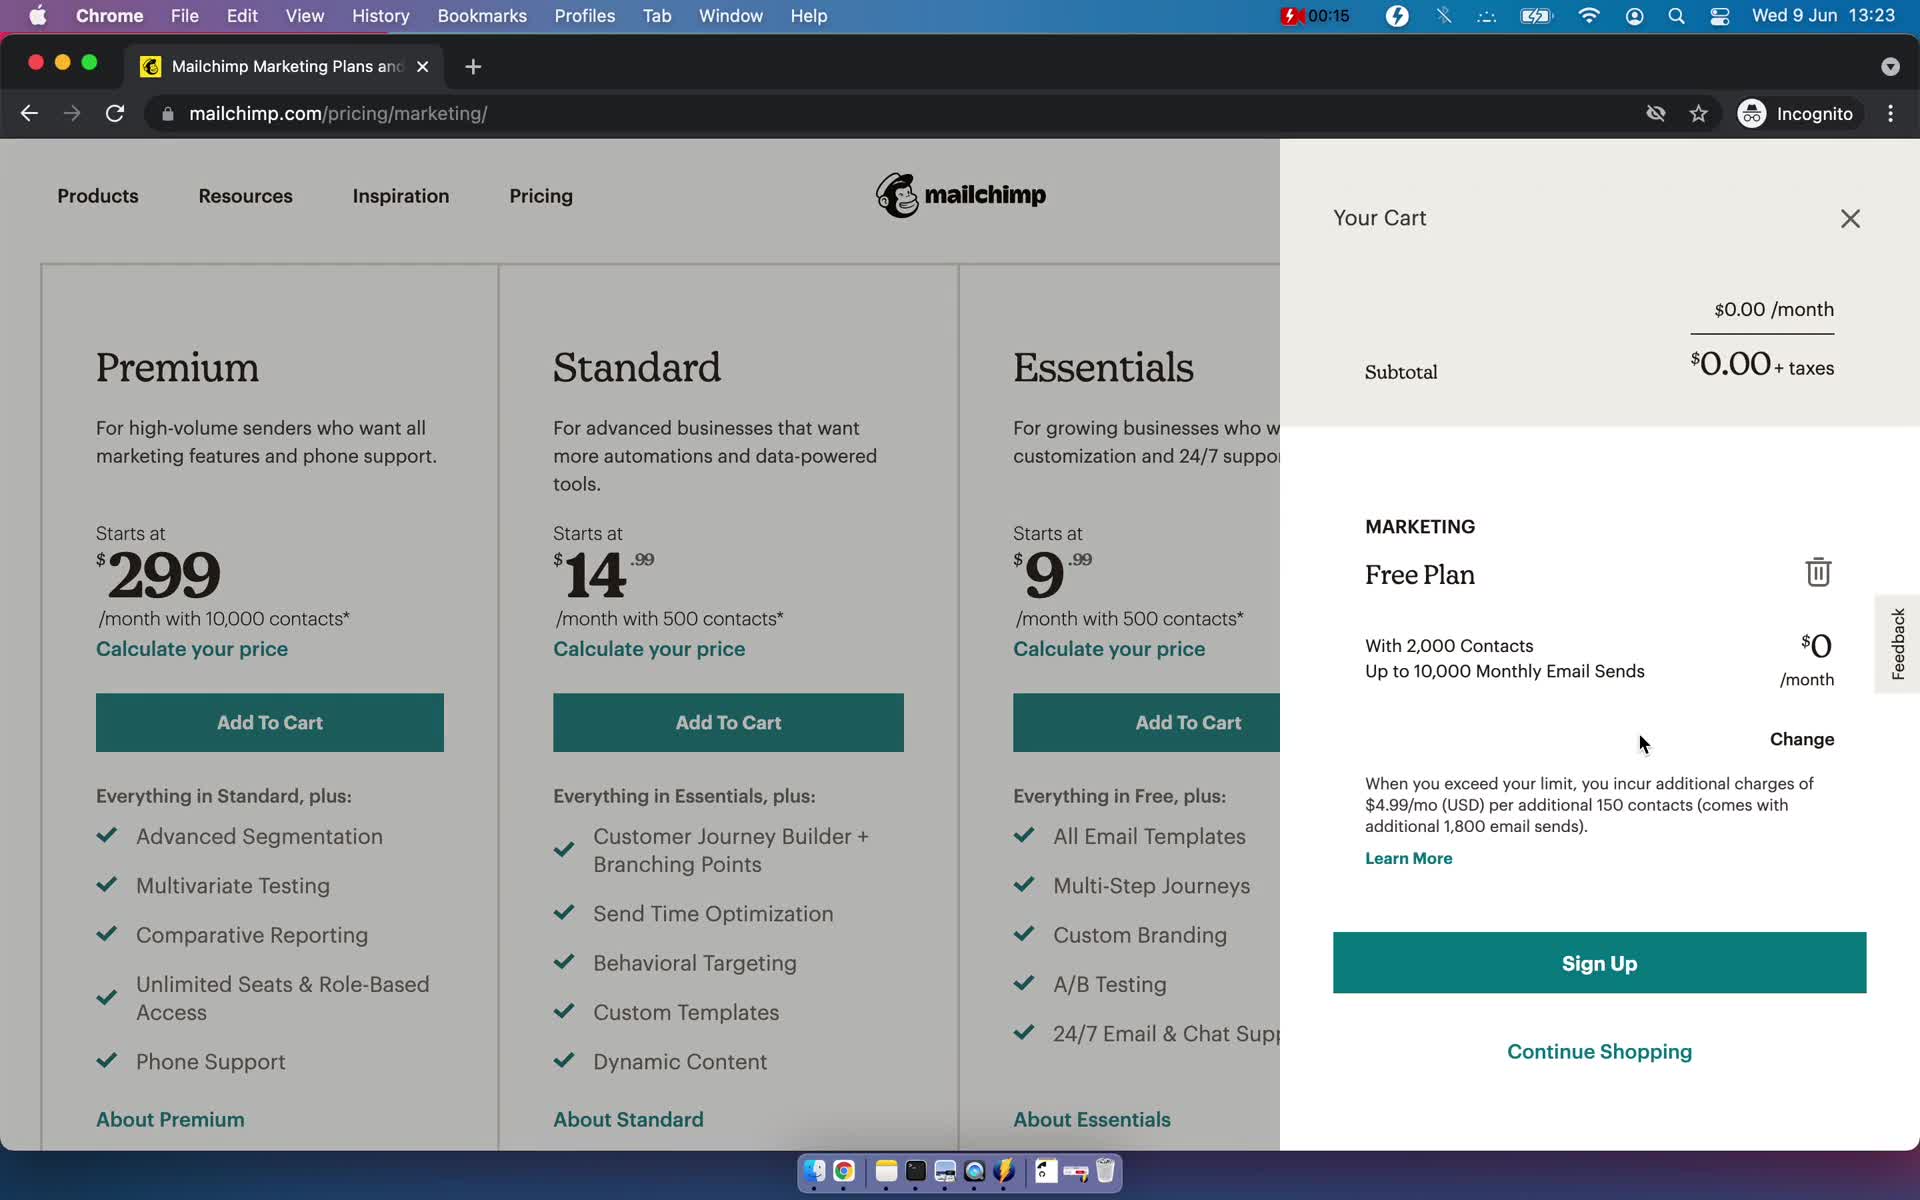Close the Mailchimp Marketing Plans tab
The height and width of the screenshot is (1200, 1920).
pyautogui.click(x=422, y=66)
